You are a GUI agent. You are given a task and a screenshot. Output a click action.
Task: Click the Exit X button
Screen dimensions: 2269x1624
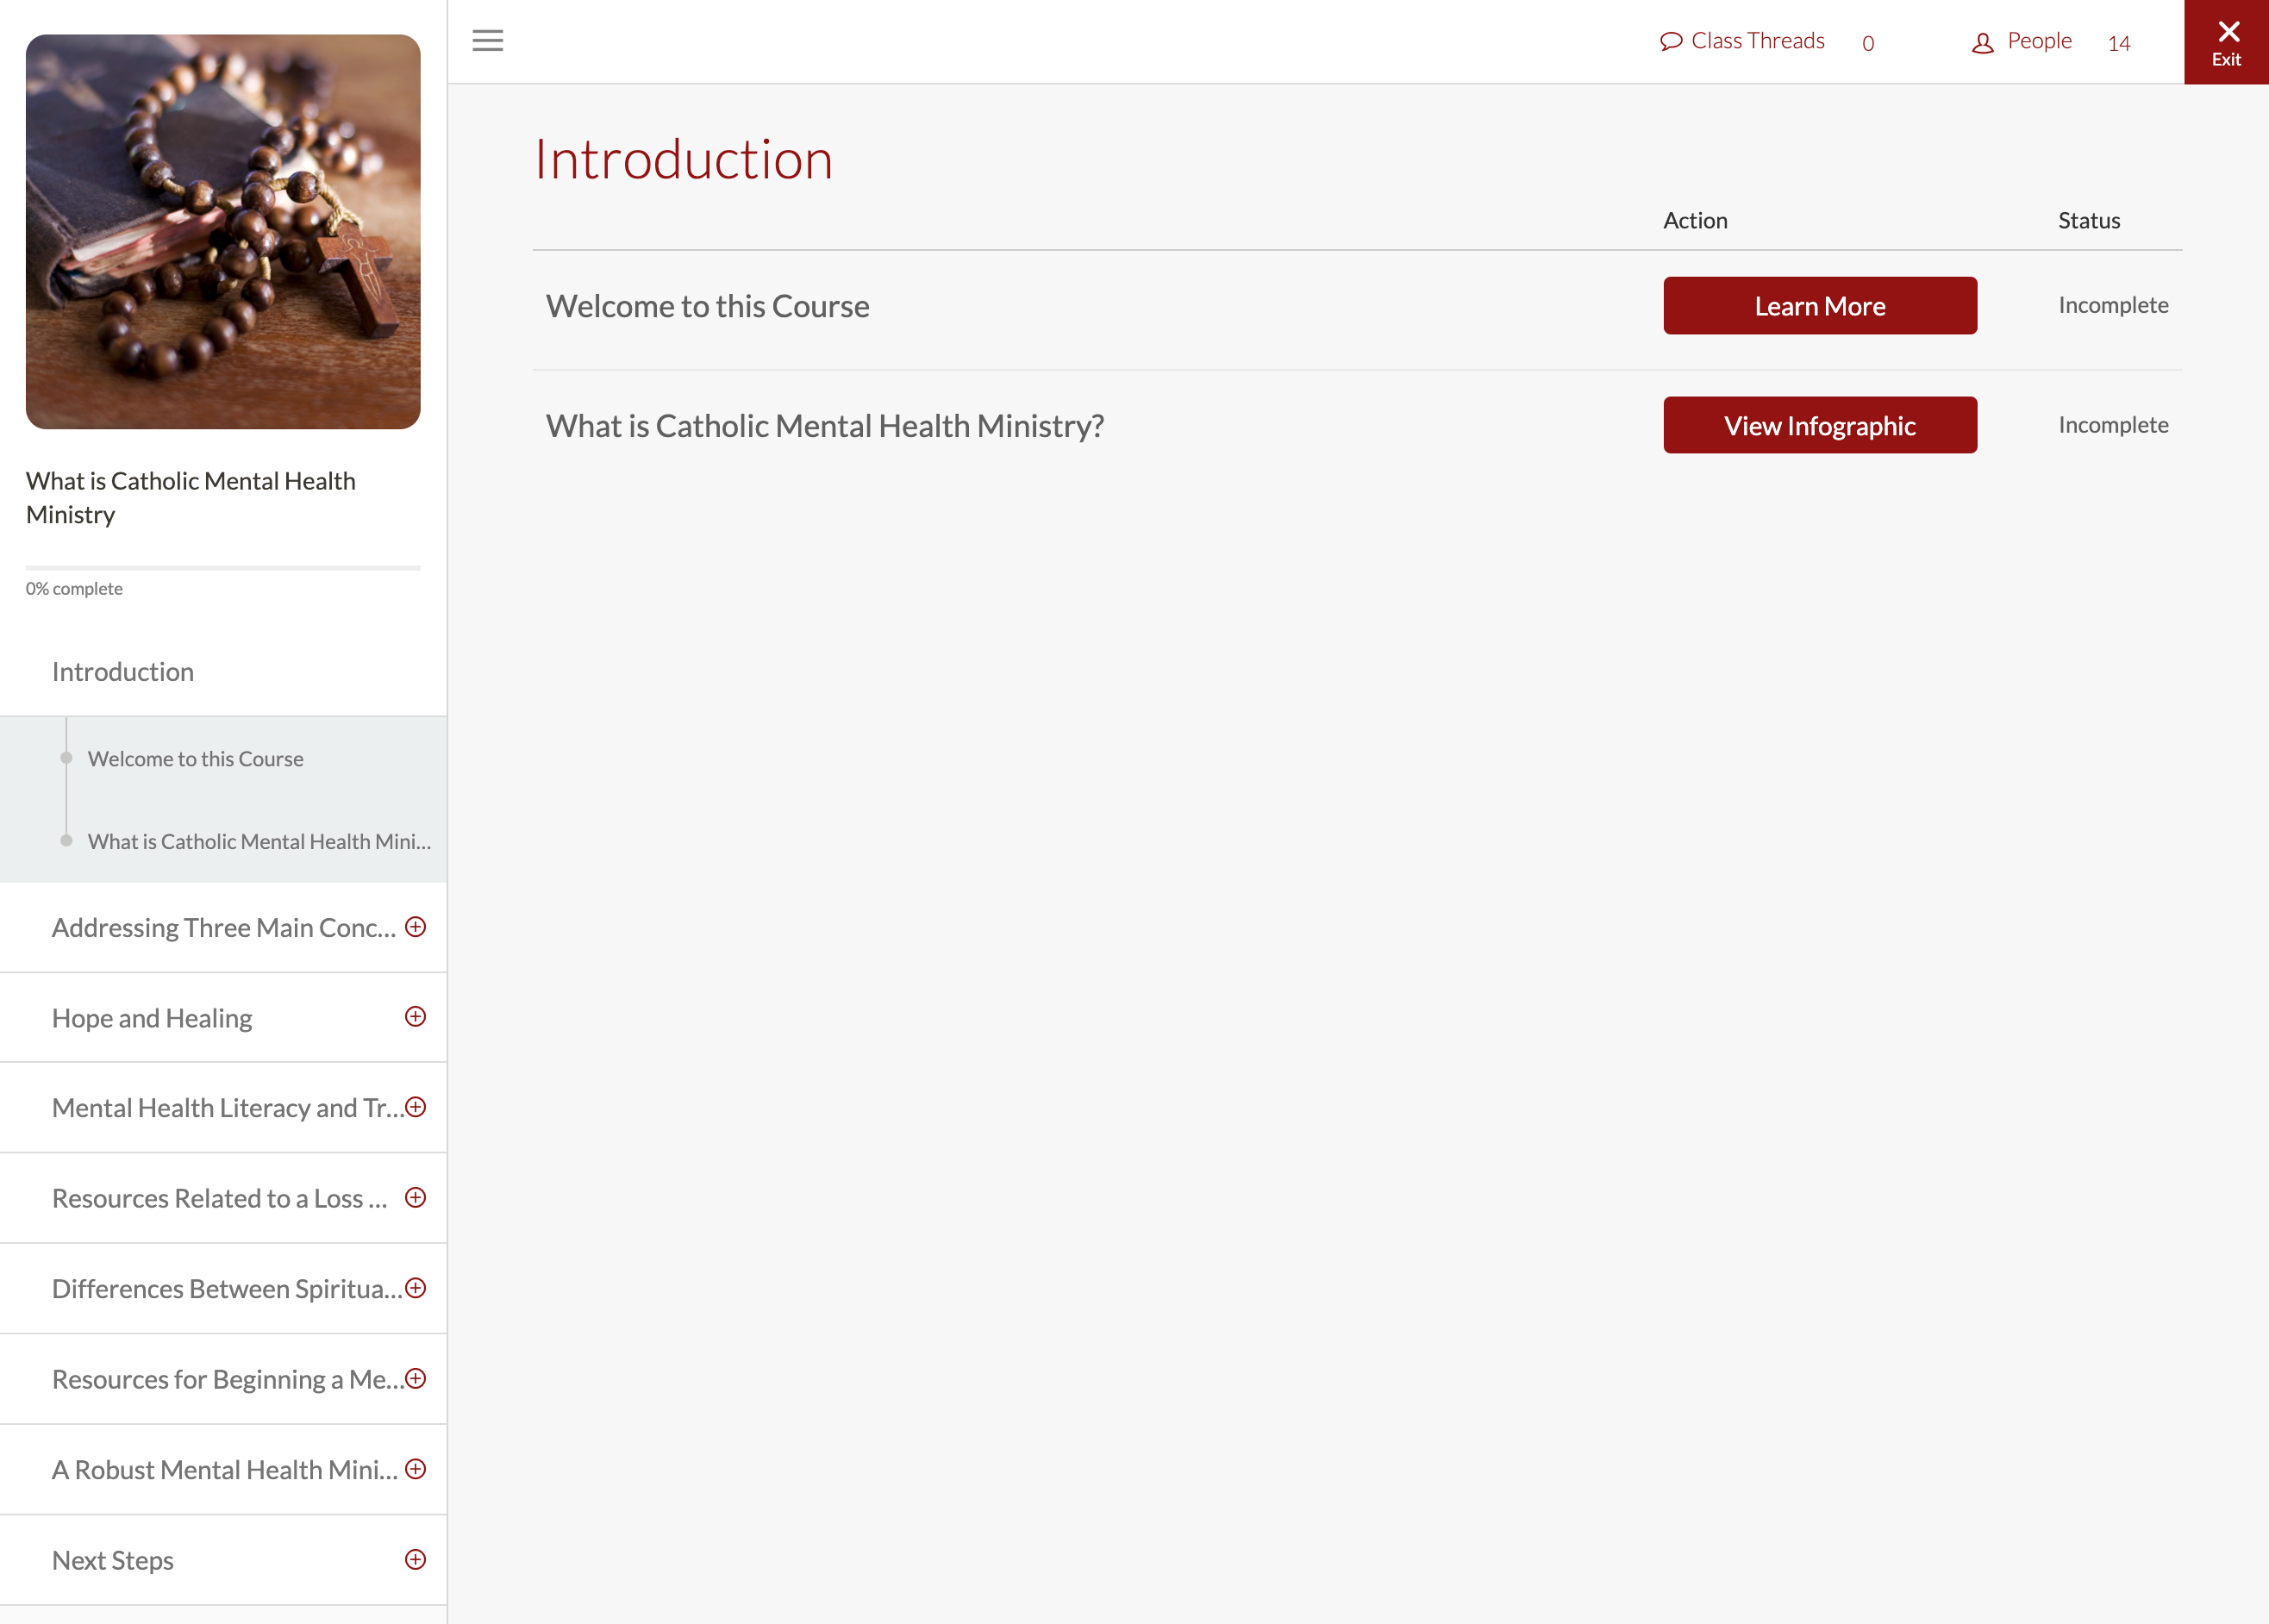coord(2226,42)
